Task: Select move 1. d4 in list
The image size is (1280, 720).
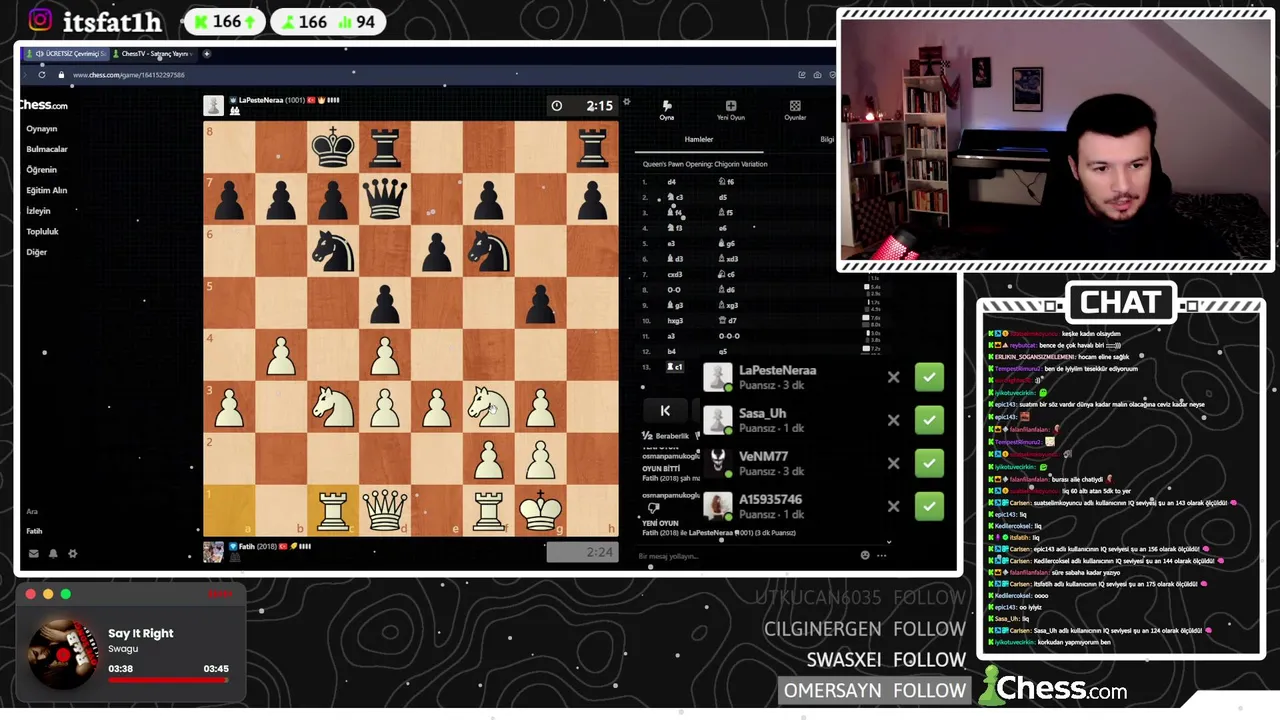Action: [x=671, y=182]
